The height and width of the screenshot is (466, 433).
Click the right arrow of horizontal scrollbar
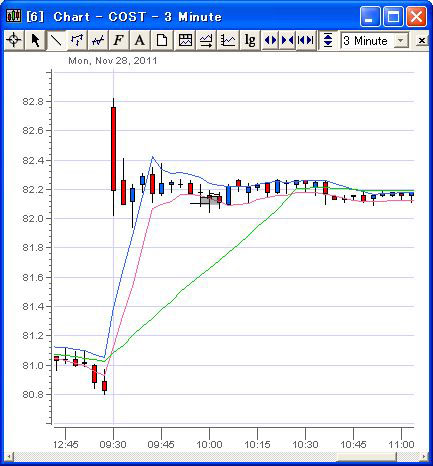tap(424, 456)
